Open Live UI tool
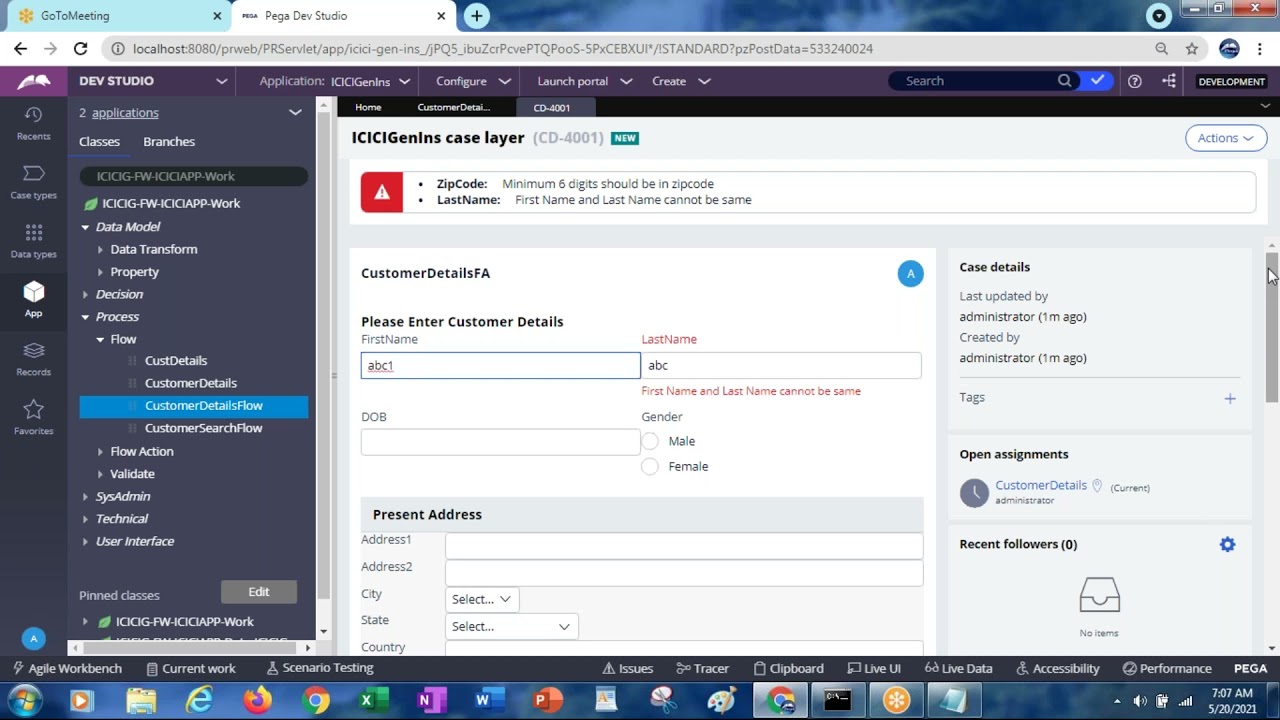The height and width of the screenshot is (720, 1280). (x=873, y=668)
